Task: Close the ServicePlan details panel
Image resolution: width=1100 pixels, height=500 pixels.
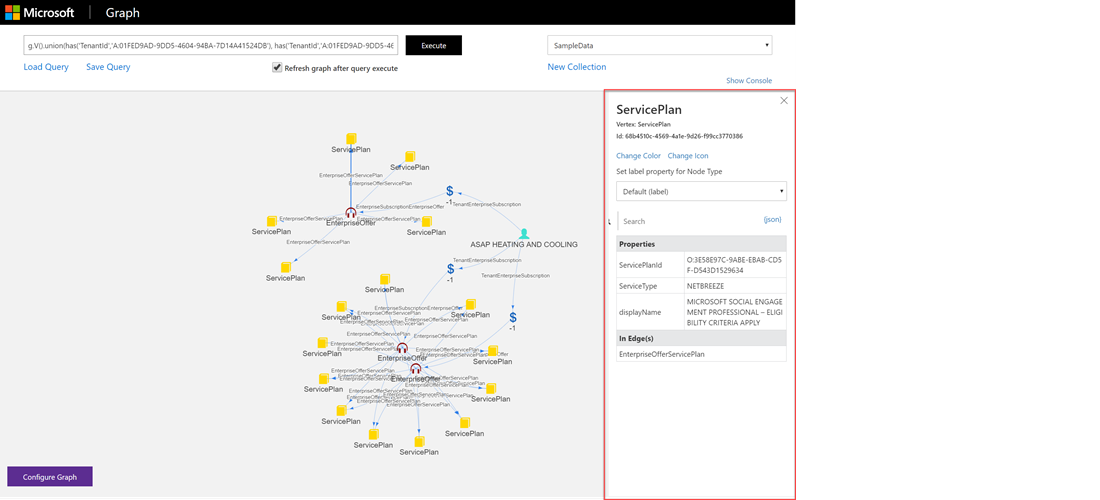Action: pyautogui.click(x=784, y=100)
